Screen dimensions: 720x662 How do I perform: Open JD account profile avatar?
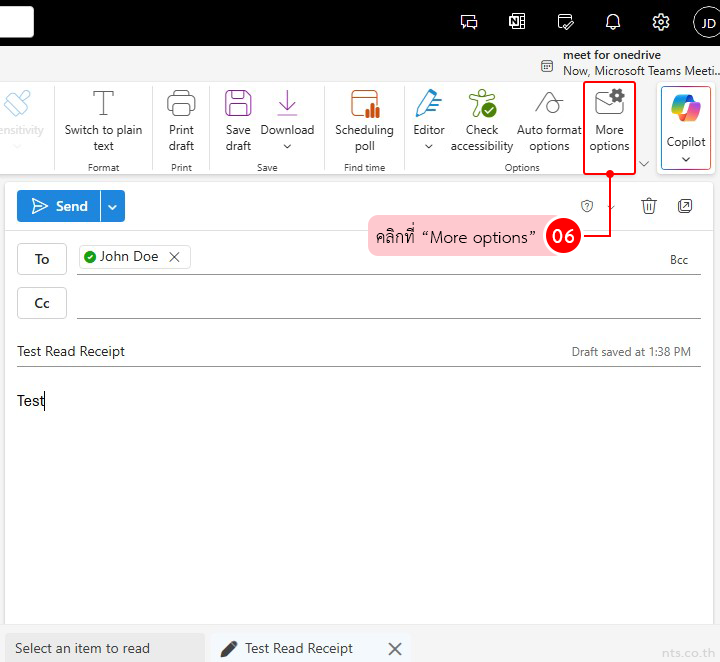click(x=707, y=22)
